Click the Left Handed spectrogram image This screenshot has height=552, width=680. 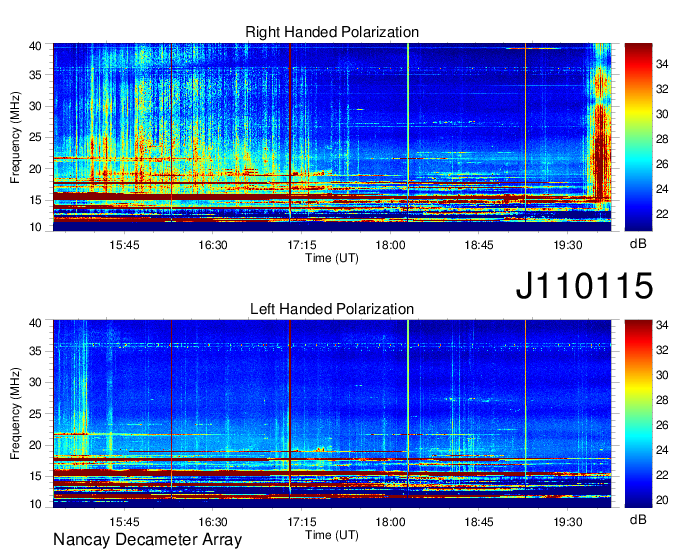pyautogui.click(x=332, y=414)
